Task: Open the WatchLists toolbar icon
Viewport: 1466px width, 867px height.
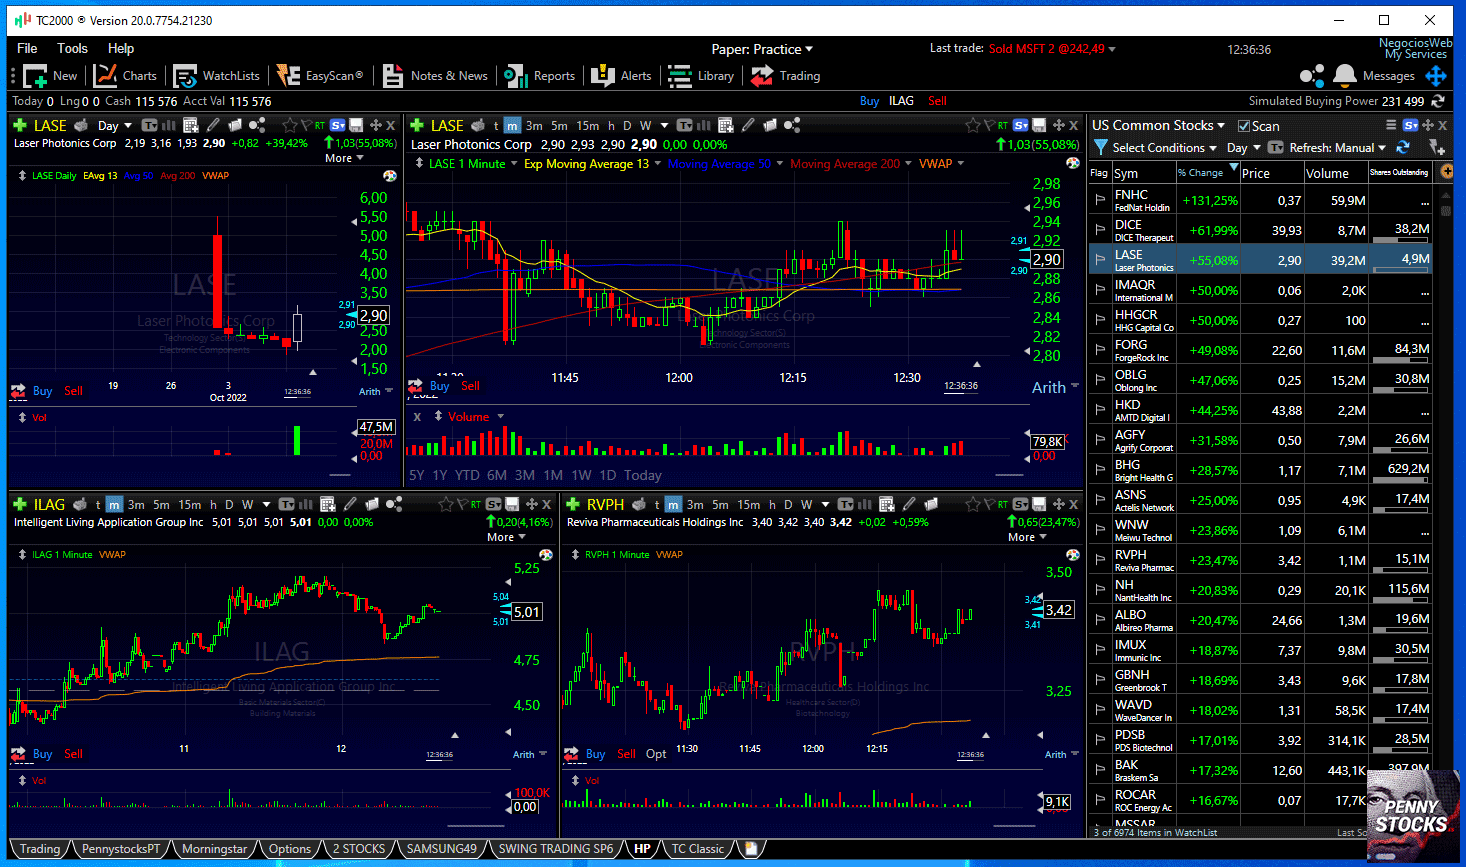Action: tap(185, 76)
